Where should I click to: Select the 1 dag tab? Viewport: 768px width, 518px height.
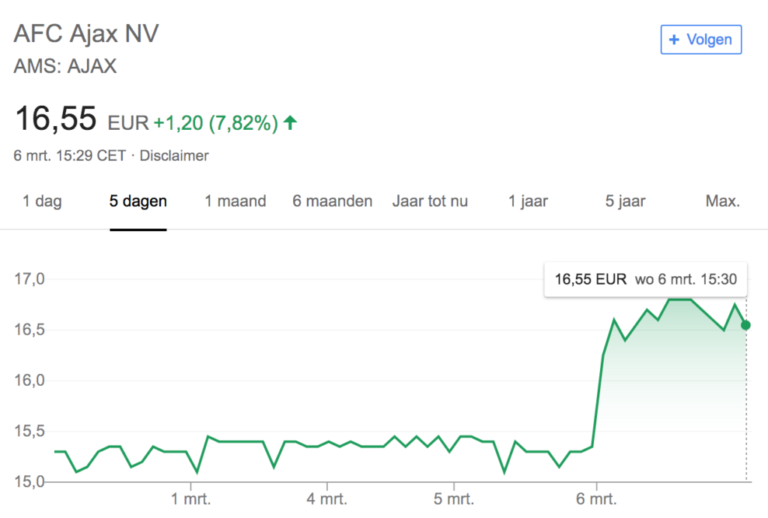tap(42, 201)
